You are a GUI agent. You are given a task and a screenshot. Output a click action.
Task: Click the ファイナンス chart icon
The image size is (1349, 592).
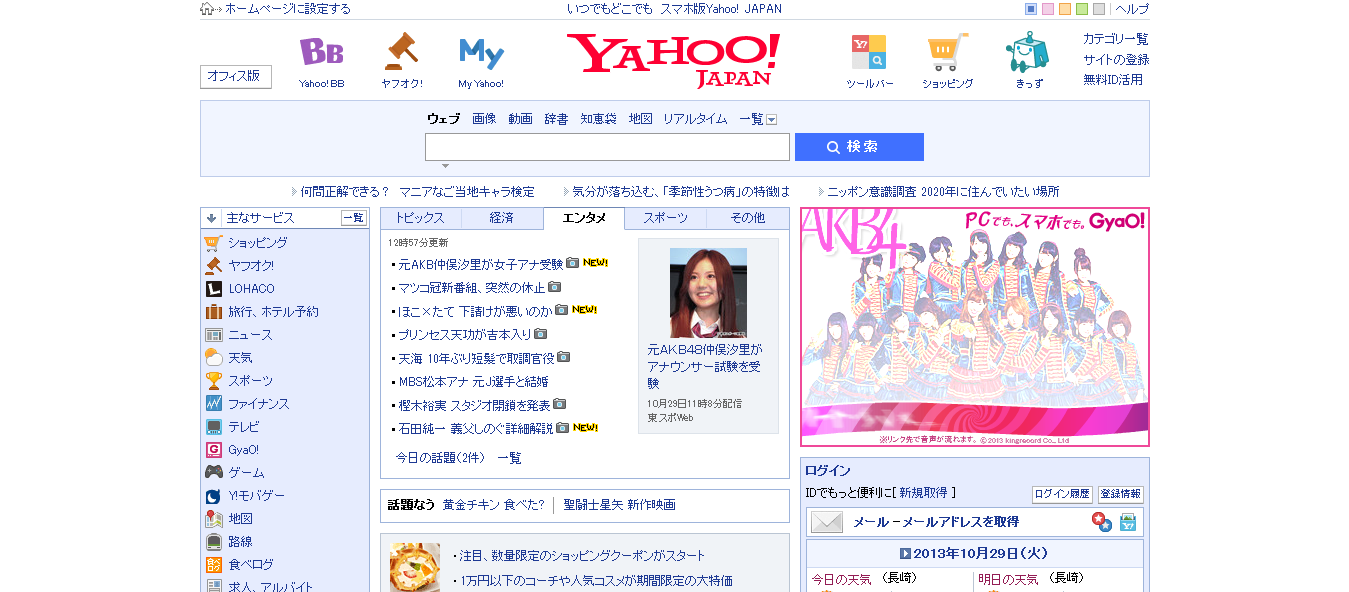pyautogui.click(x=213, y=404)
